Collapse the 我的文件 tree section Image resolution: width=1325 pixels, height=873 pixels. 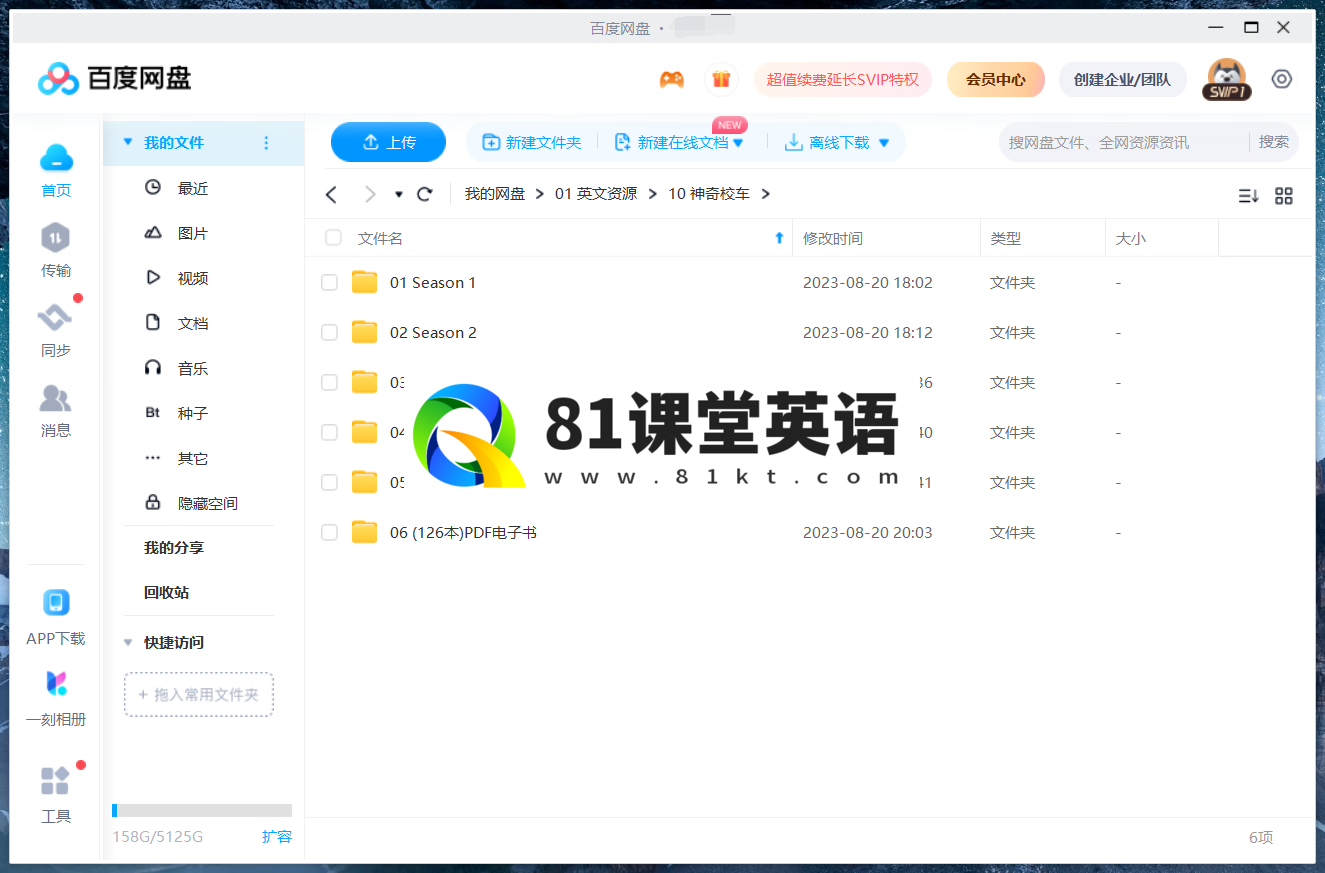(x=127, y=143)
